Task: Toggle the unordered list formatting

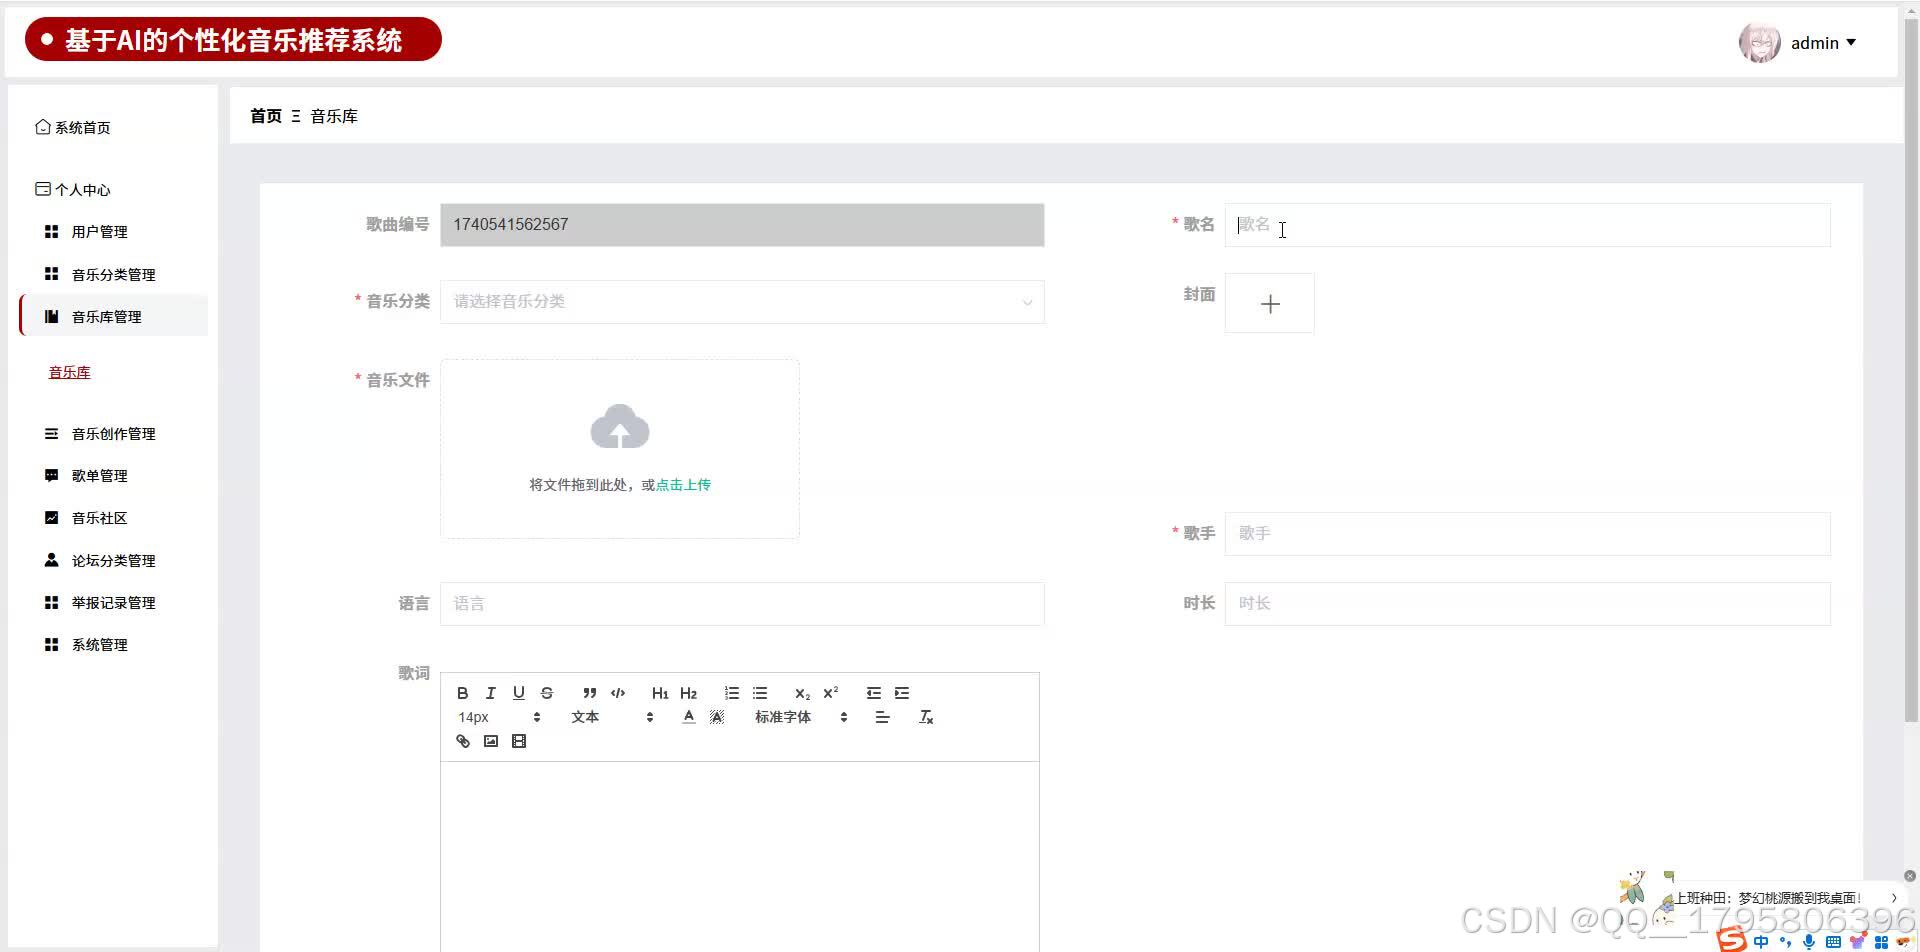Action: pos(760,692)
